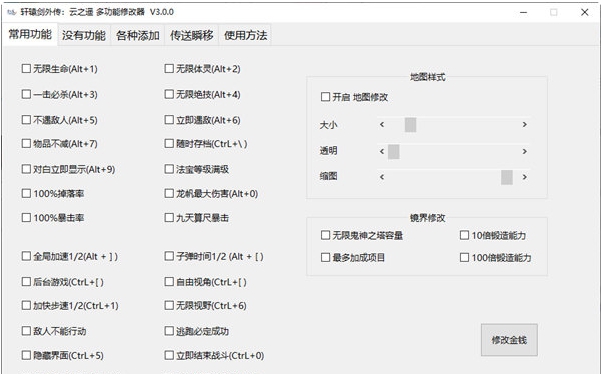
Task: Enable 自由视角 checkbox
Action: [169, 282]
